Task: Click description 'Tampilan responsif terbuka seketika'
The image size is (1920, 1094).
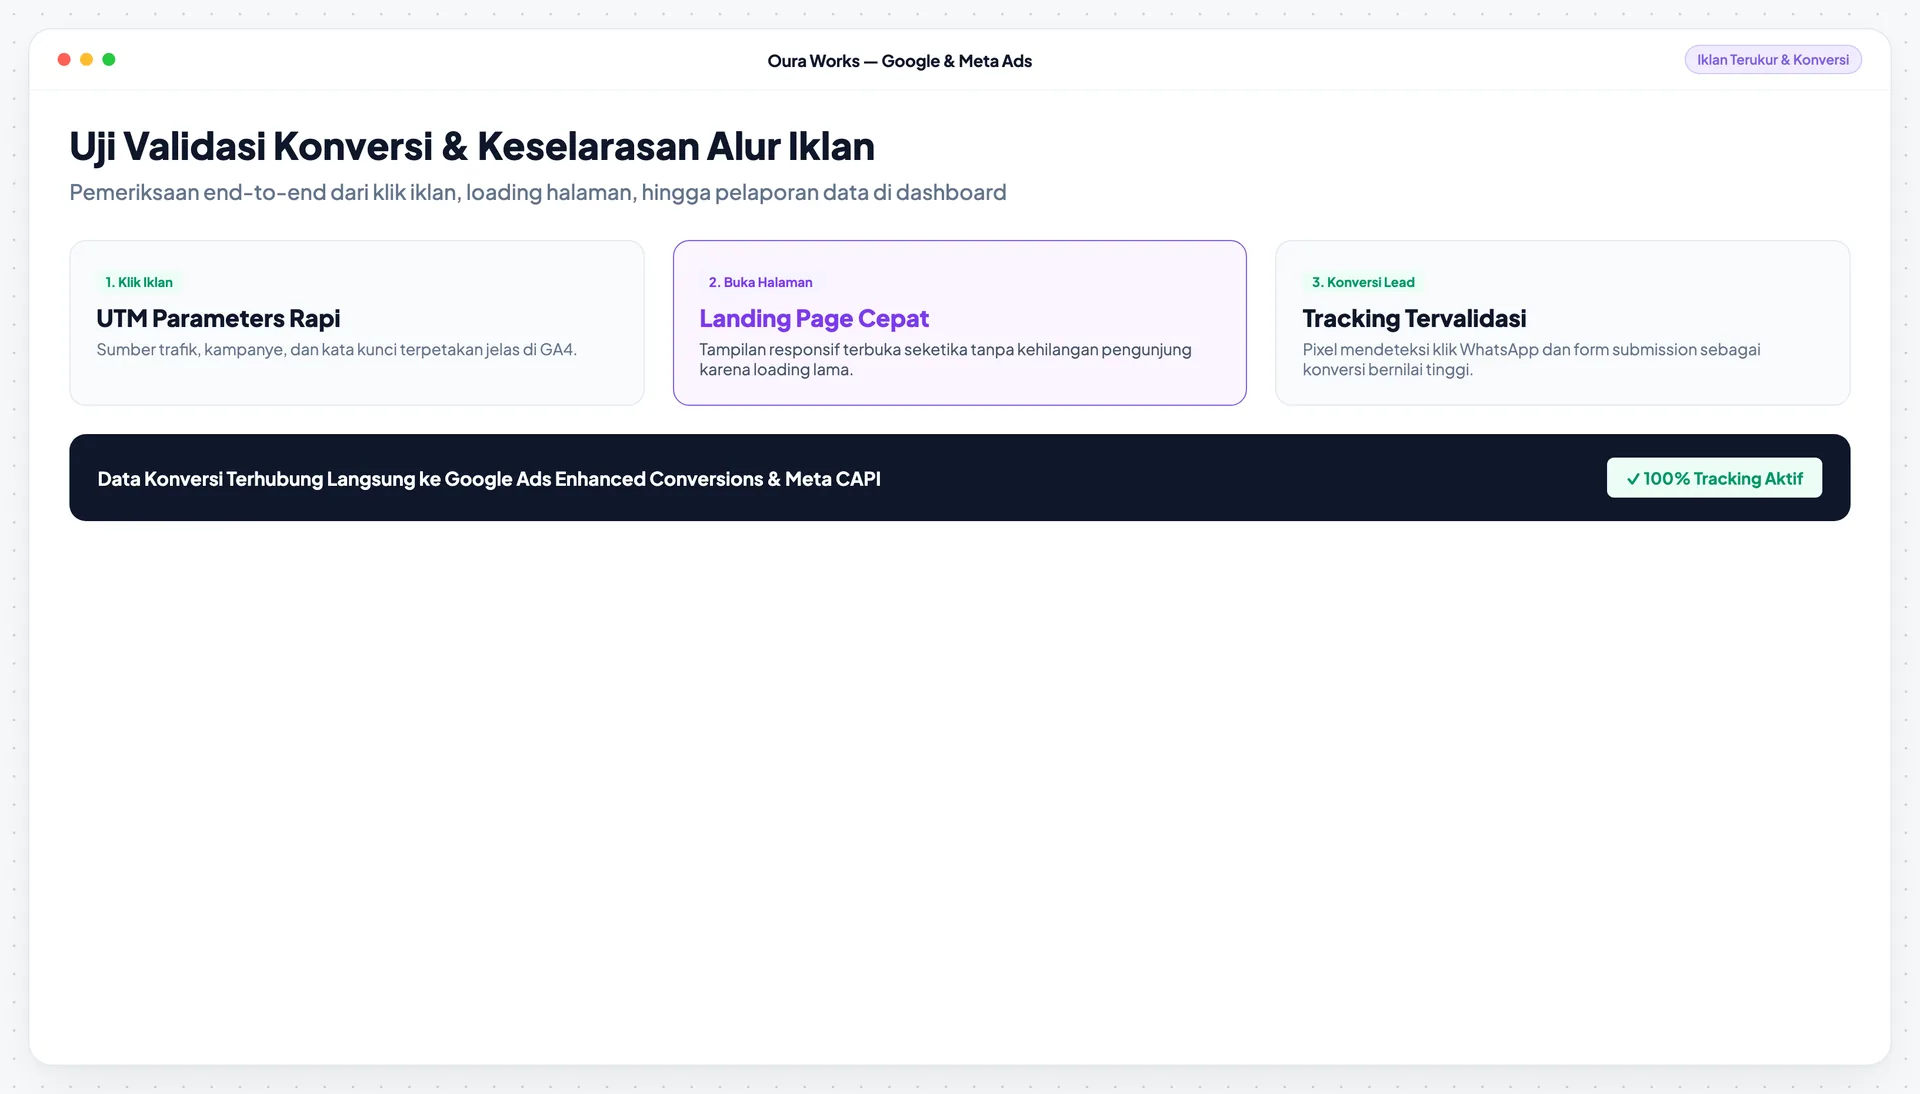Action: (x=945, y=359)
